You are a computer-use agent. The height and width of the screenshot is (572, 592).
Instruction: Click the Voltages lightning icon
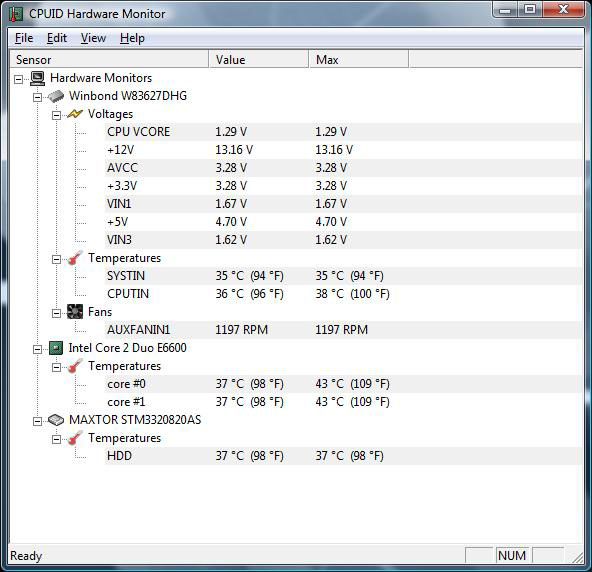click(75, 114)
